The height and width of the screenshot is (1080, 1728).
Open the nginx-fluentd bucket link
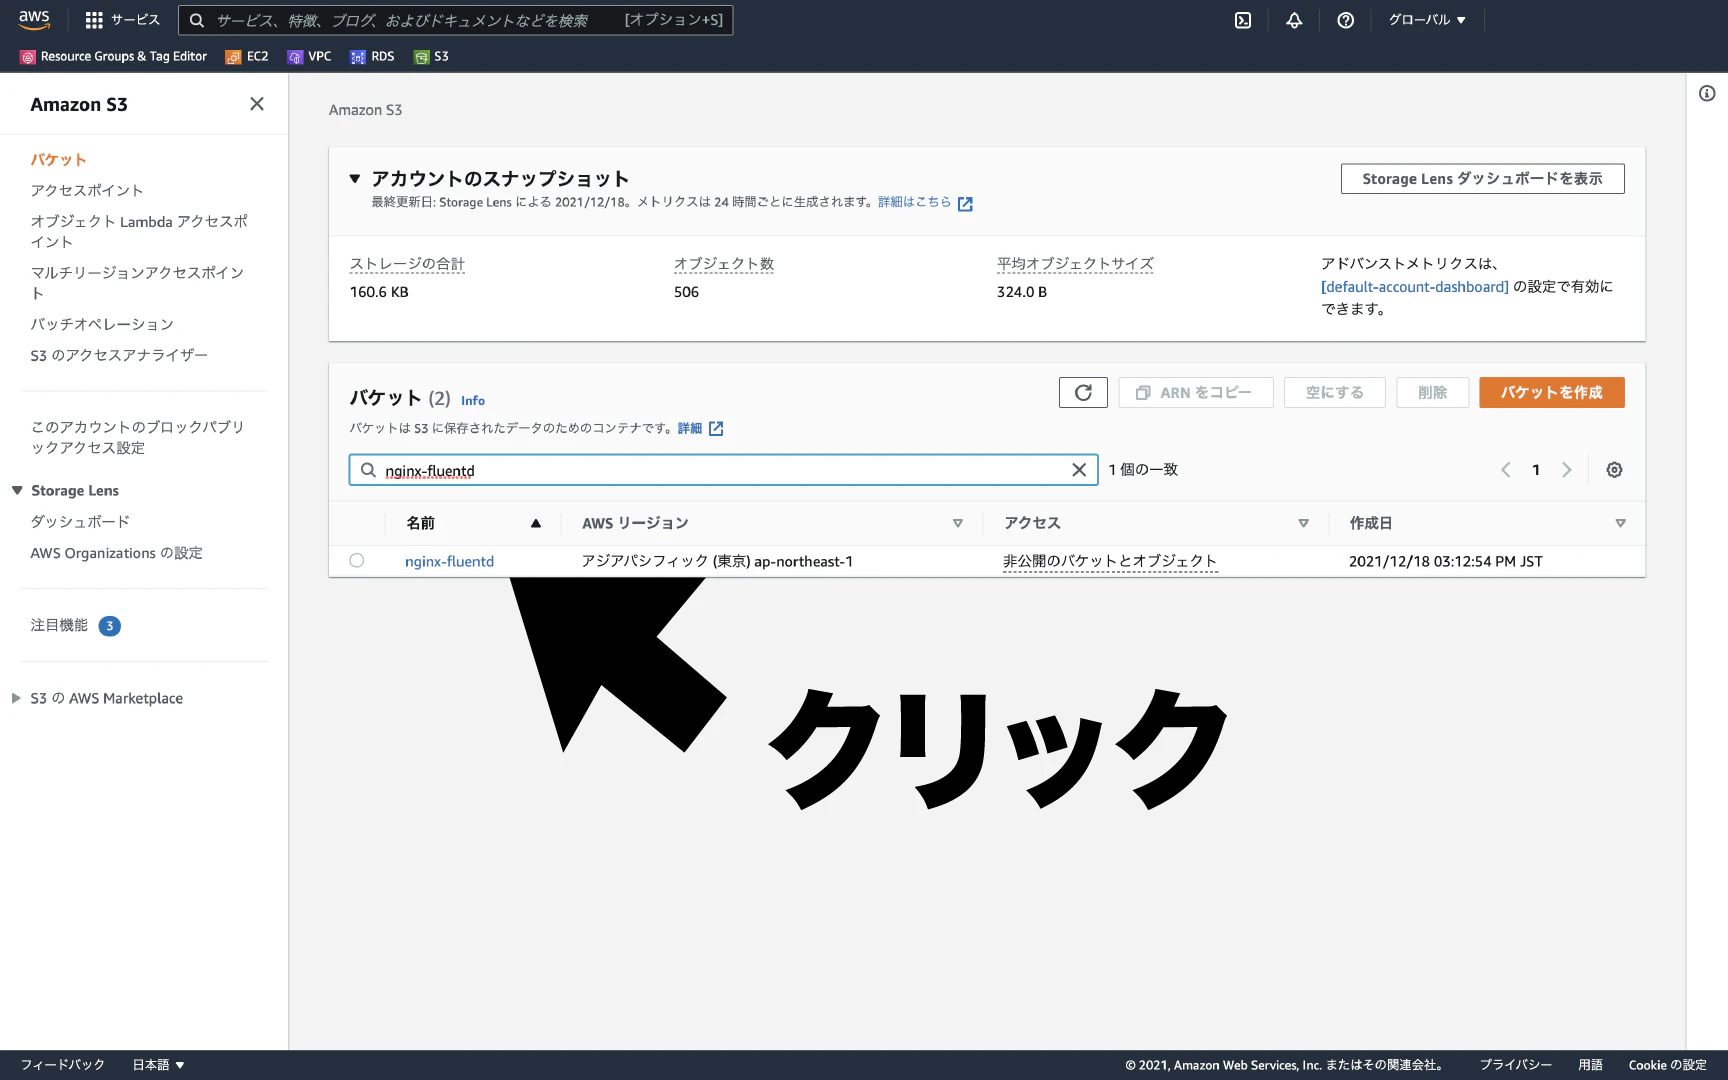pyautogui.click(x=449, y=562)
